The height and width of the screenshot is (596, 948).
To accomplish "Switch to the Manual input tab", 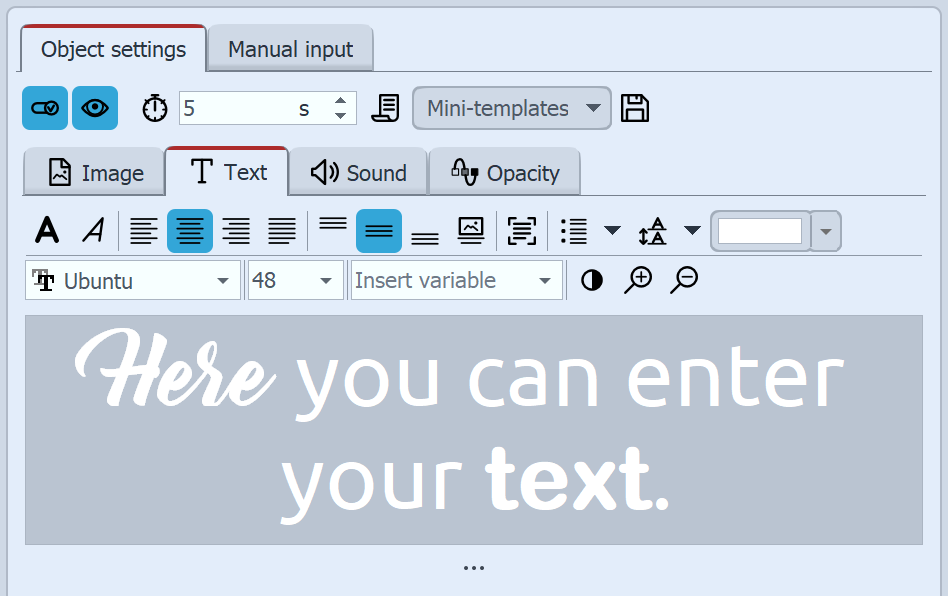I will click(290, 49).
